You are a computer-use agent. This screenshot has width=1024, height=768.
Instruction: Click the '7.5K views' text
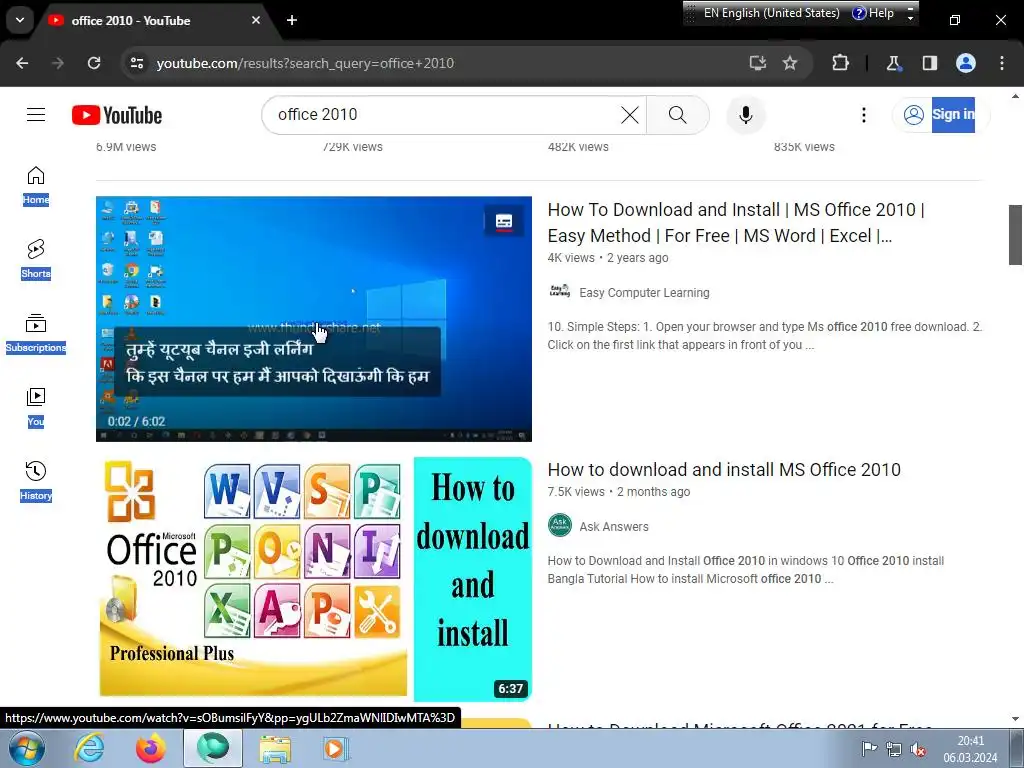[576, 492]
